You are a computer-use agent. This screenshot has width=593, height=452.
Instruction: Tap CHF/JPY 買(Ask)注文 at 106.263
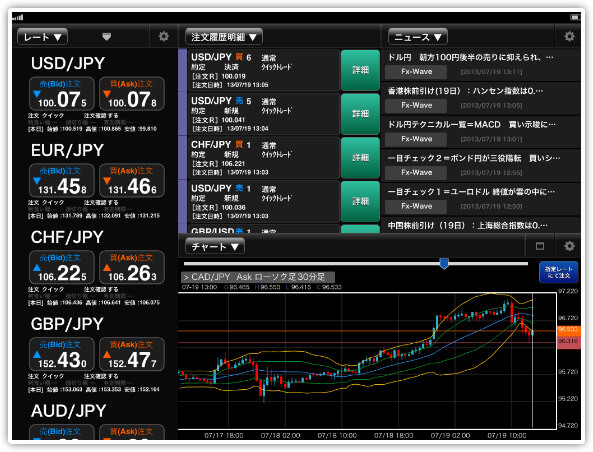(132, 267)
